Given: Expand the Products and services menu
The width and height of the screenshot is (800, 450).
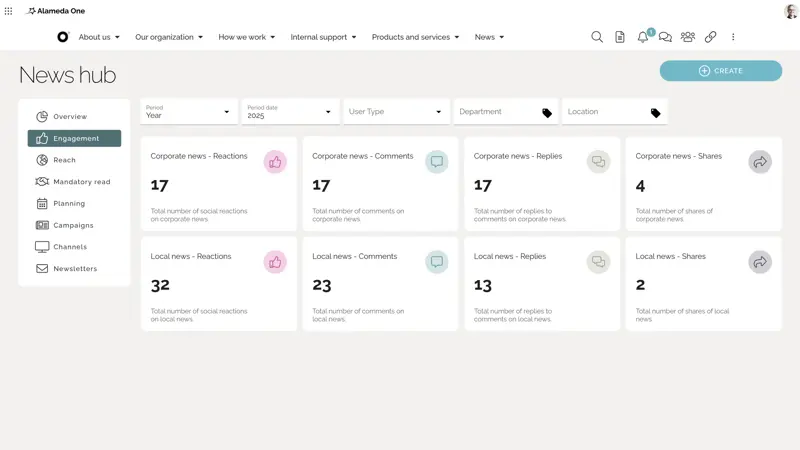Looking at the screenshot, I should click(x=415, y=37).
